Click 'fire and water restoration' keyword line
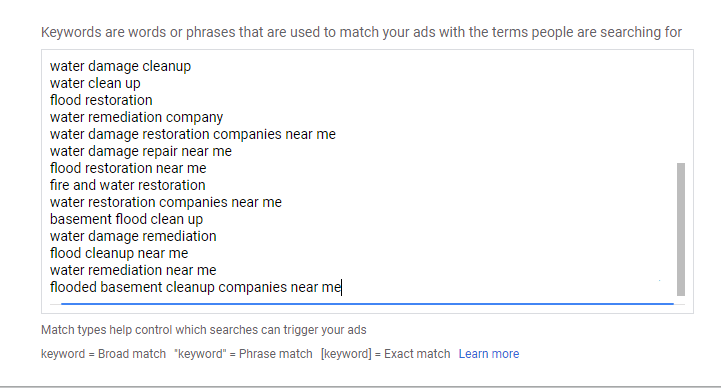Screen dimensions: 721x388 (127, 185)
